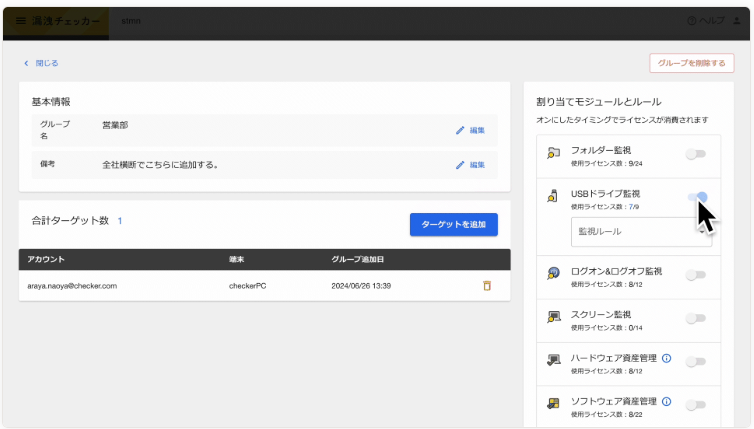Screen dimensions: 754x429
Task: Turn on スクリーン監視 switch
Action: point(696,318)
